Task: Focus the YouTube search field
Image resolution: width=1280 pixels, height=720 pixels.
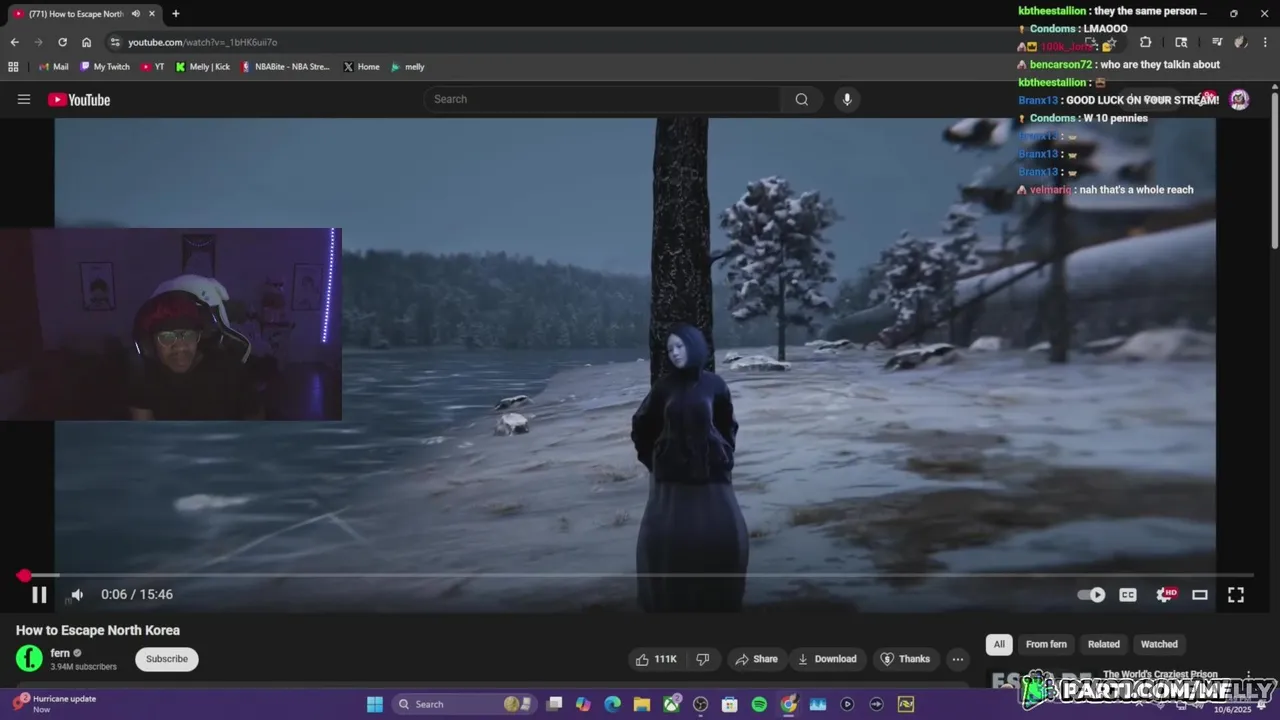Action: [x=602, y=99]
